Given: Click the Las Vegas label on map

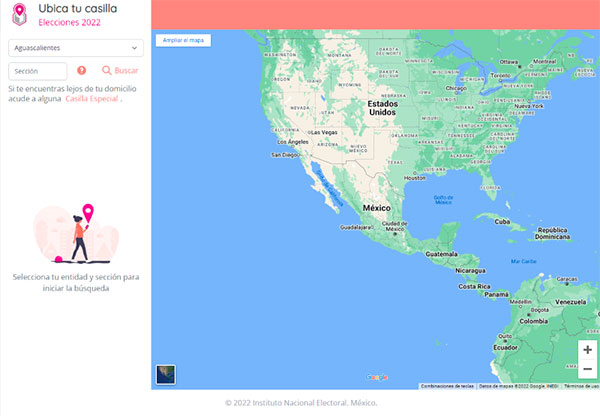Looking at the screenshot, I should point(324,133).
